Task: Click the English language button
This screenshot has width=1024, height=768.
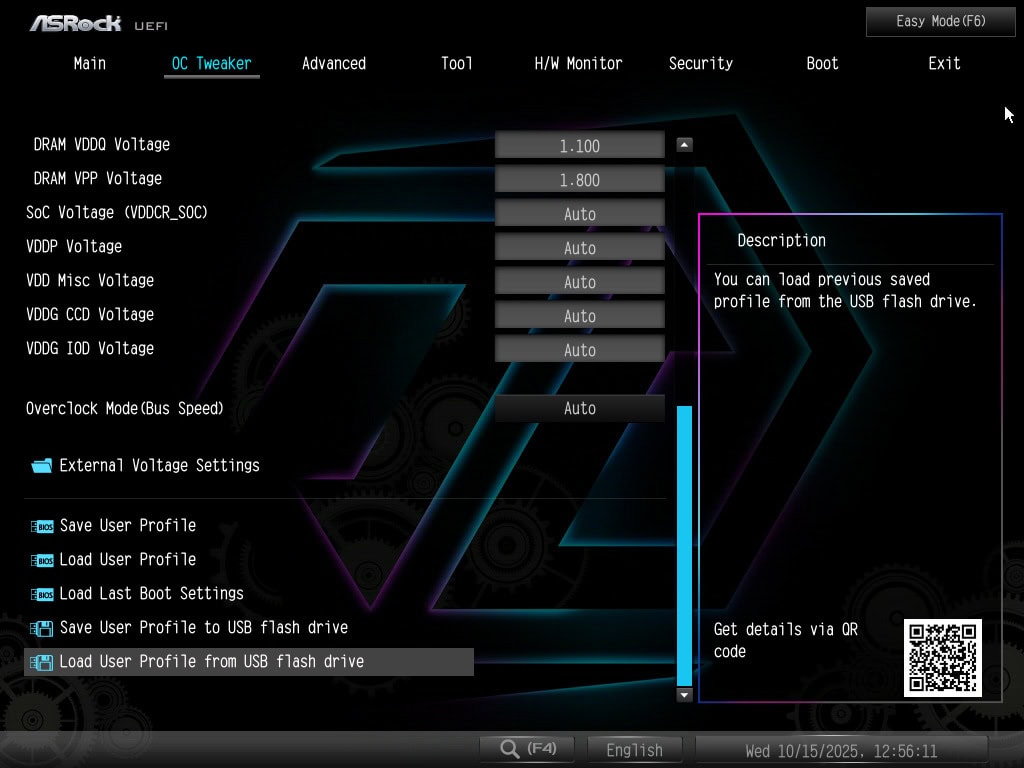Action: point(634,750)
